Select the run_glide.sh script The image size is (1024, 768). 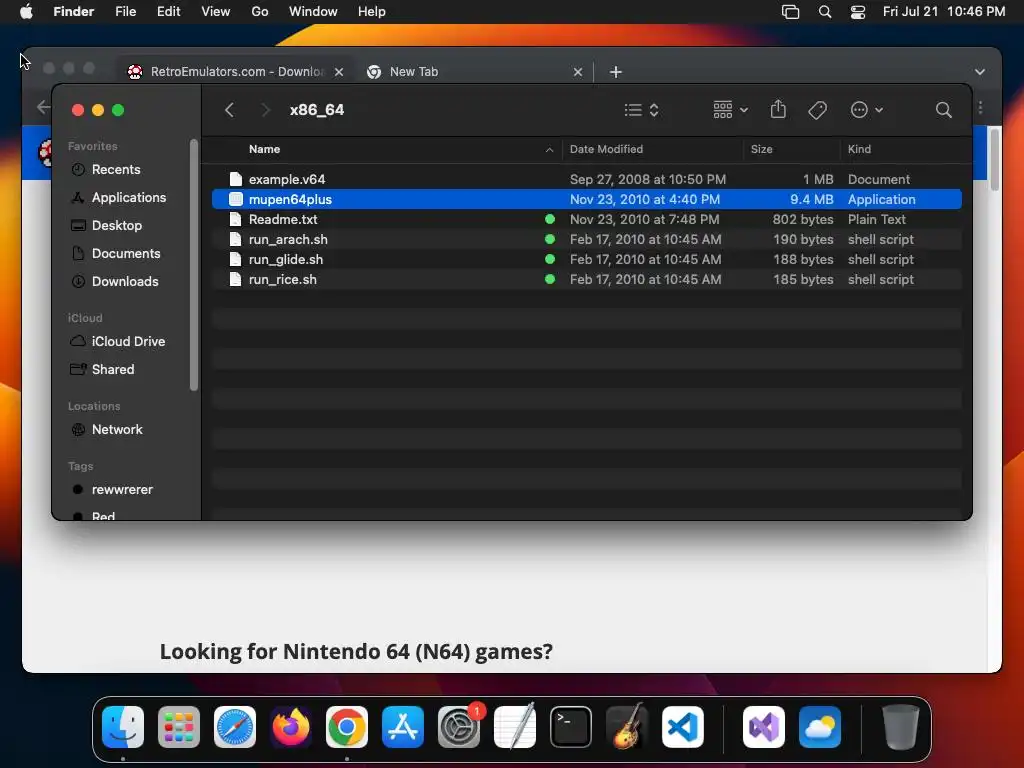pos(586,259)
